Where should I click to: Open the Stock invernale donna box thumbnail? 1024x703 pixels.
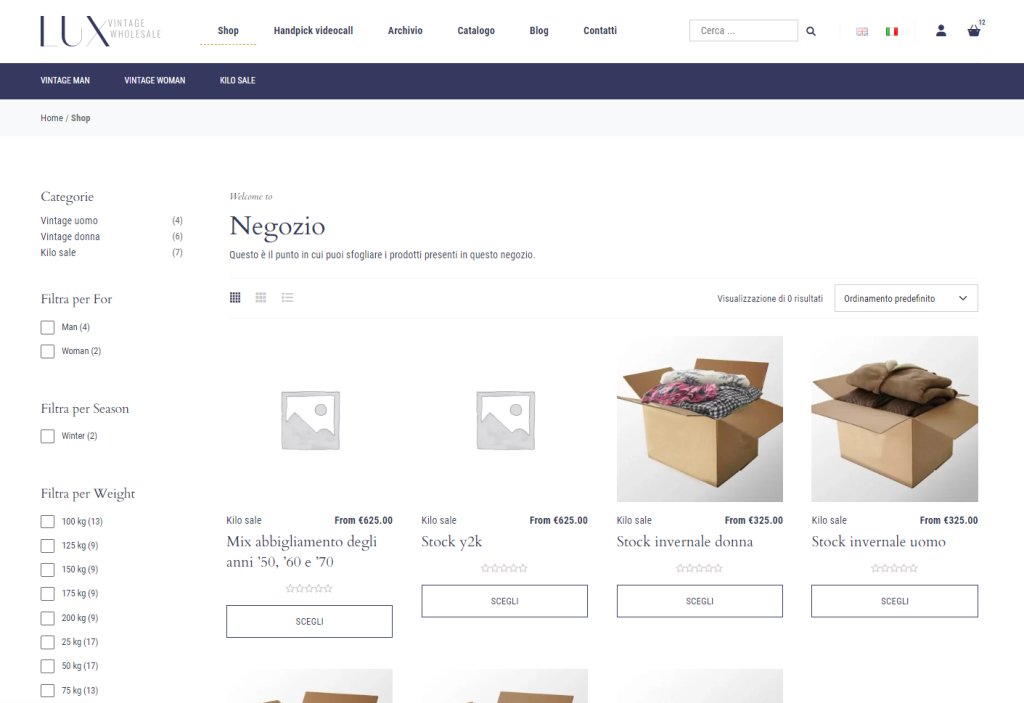[x=699, y=419]
